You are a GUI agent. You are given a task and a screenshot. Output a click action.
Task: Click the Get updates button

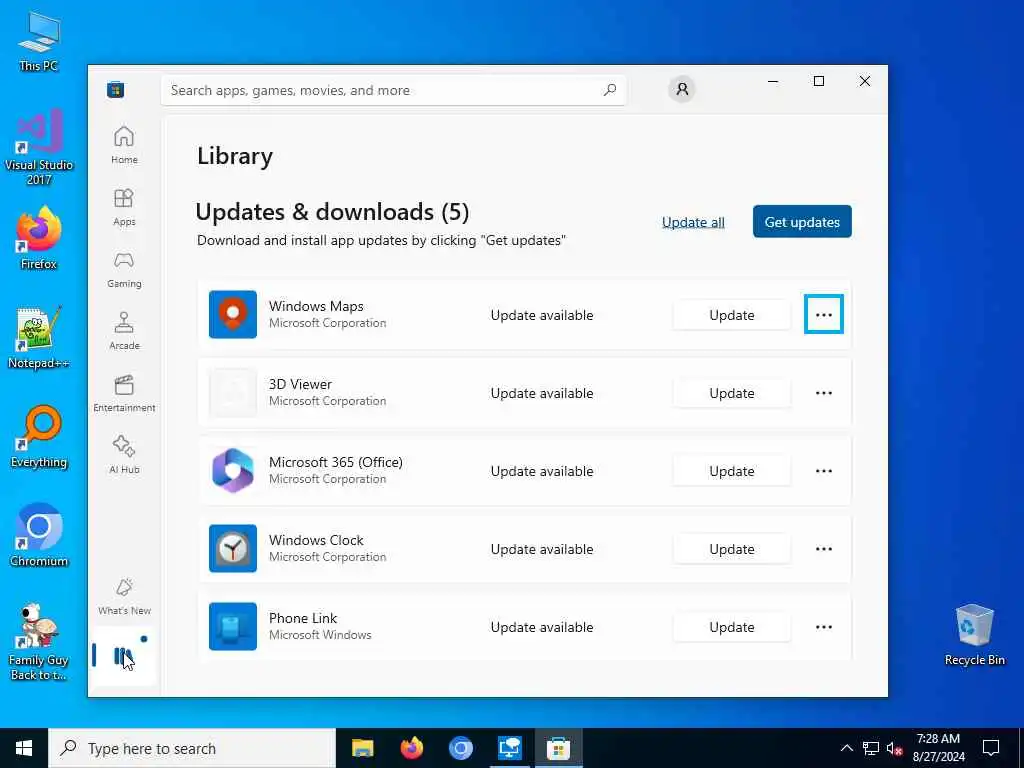click(802, 221)
